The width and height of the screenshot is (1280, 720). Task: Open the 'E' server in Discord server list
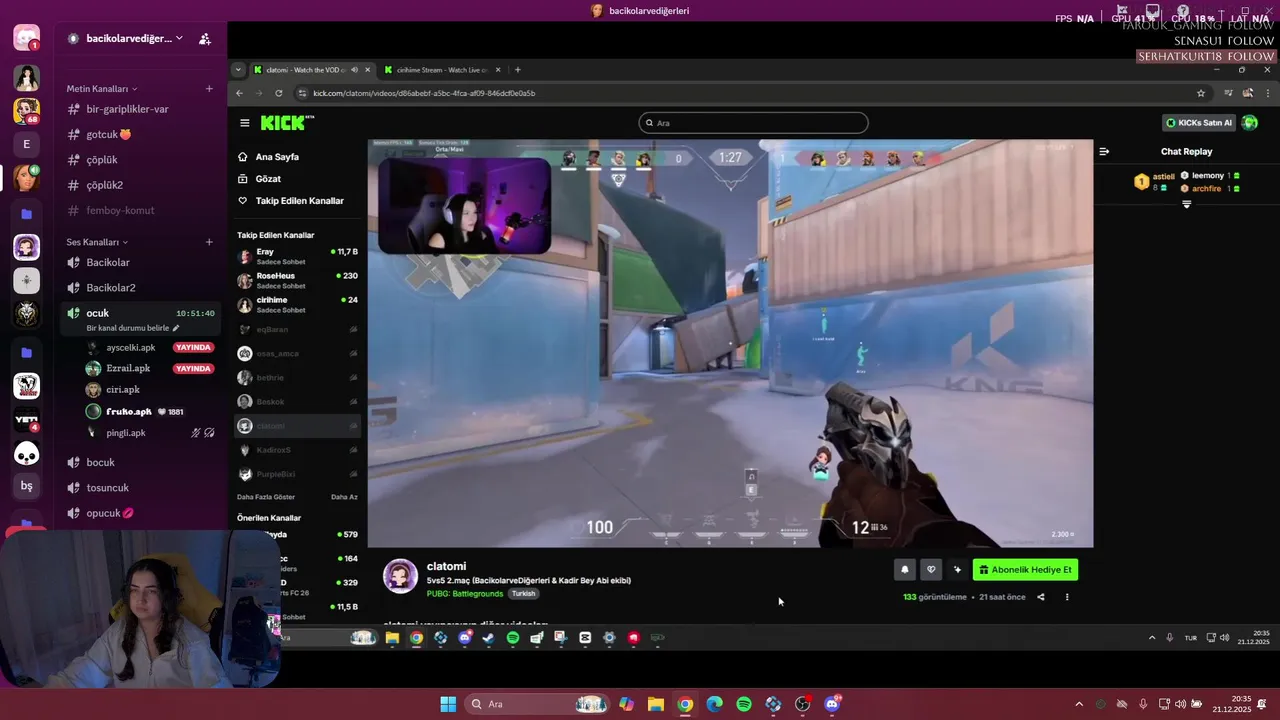point(27,144)
